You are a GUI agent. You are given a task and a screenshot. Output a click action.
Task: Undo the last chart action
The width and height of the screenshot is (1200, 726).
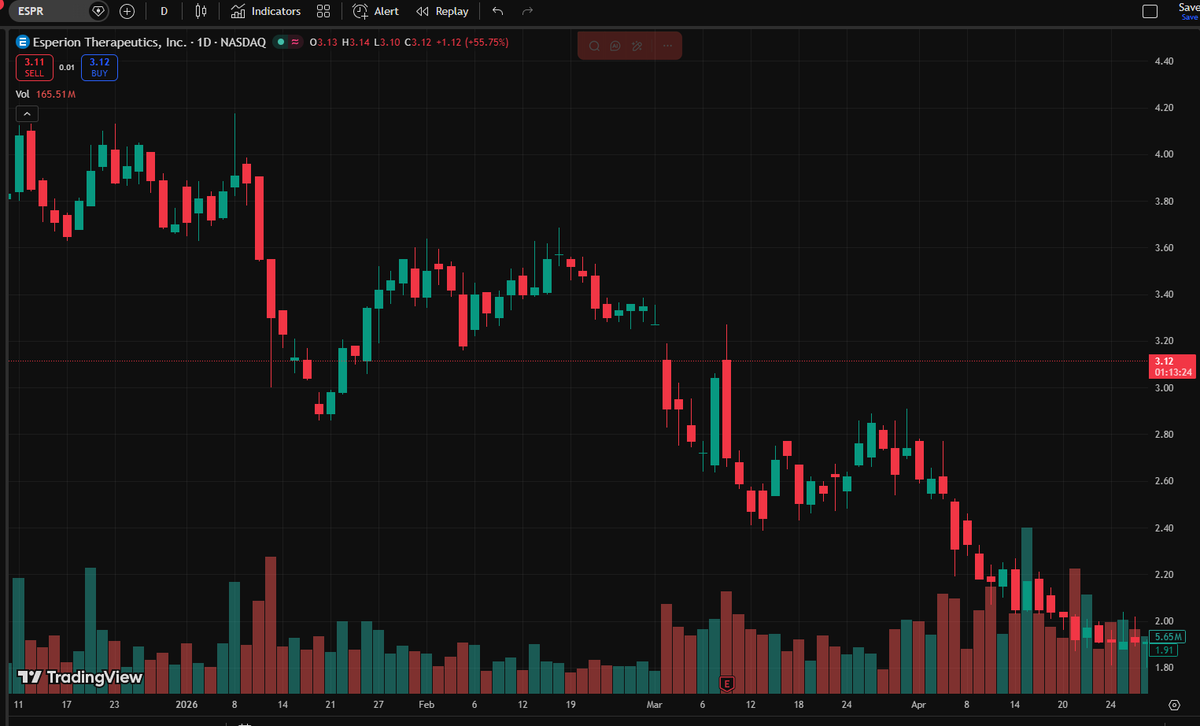point(498,11)
